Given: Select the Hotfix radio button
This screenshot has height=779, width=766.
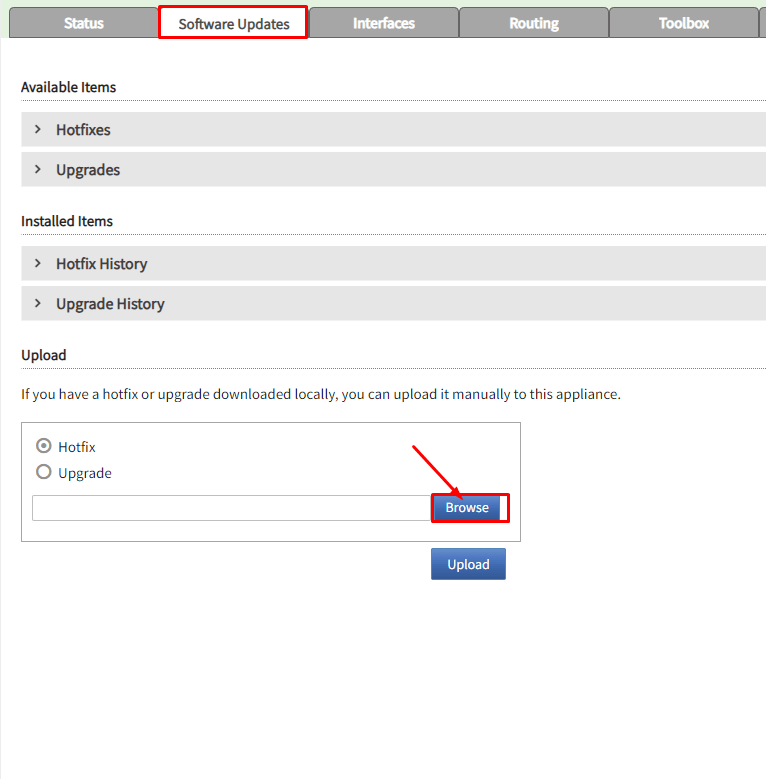Looking at the screenshot, I should 44,446.
